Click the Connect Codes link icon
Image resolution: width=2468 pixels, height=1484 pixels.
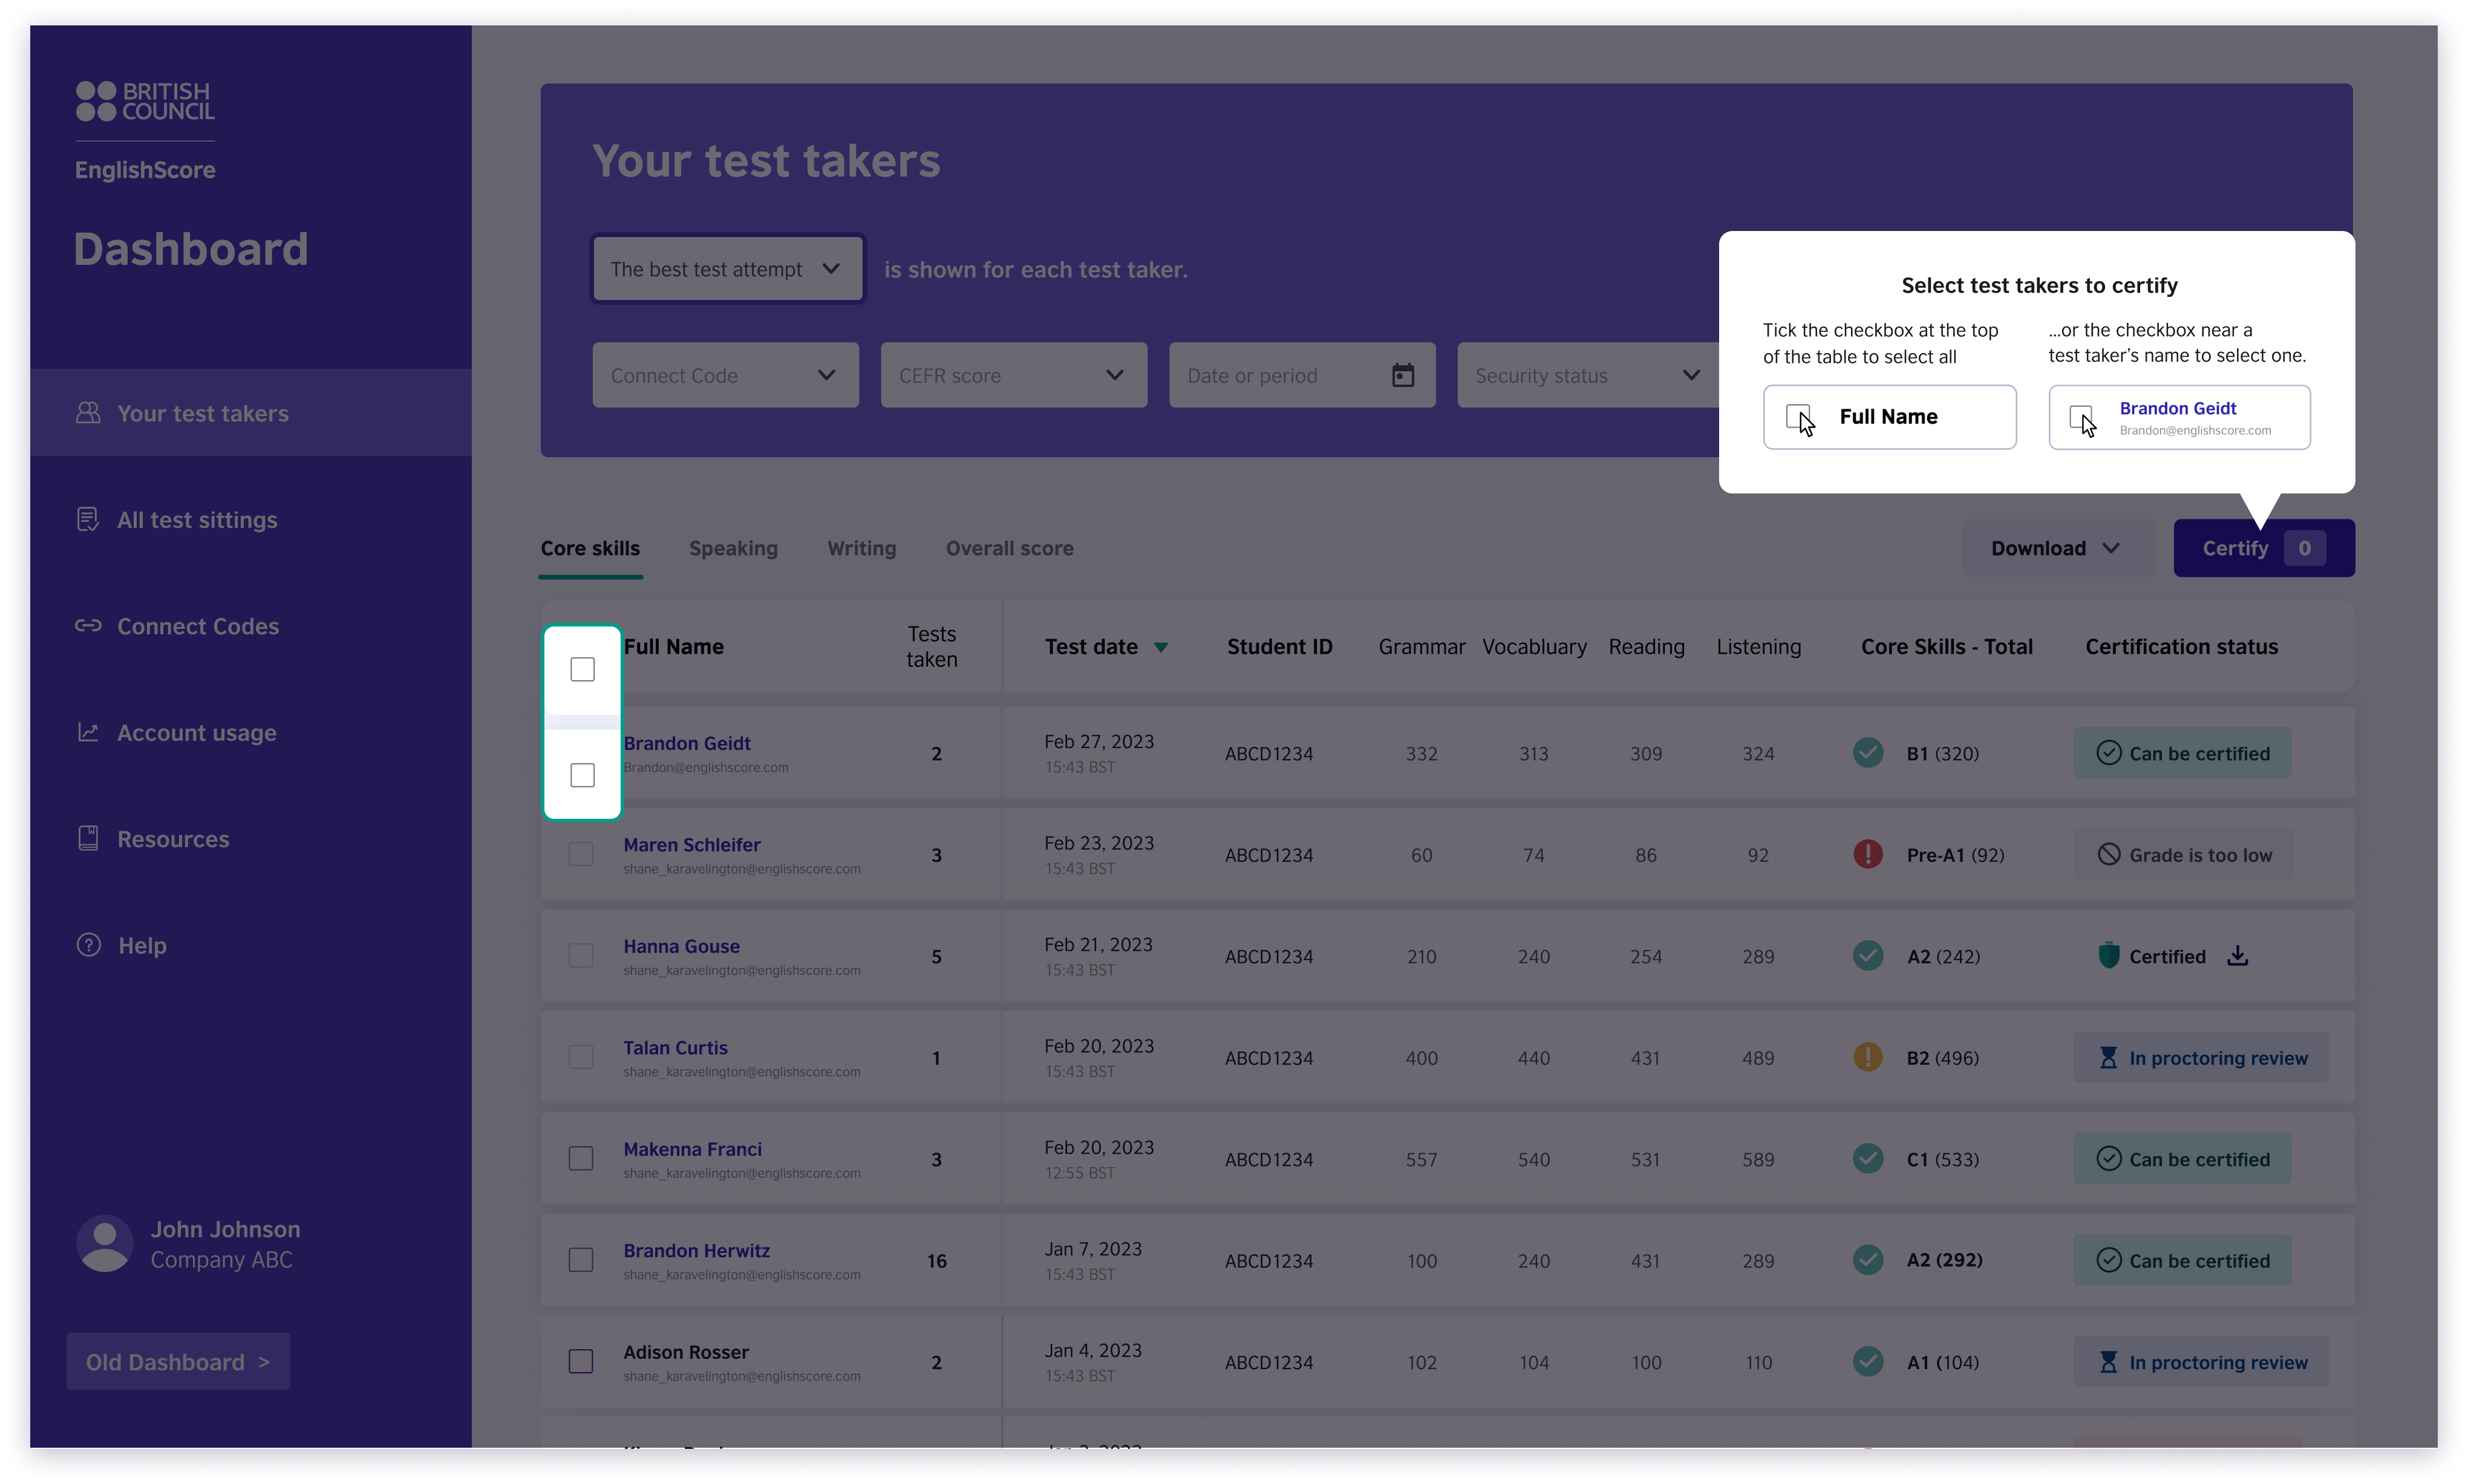coord(88,625)
